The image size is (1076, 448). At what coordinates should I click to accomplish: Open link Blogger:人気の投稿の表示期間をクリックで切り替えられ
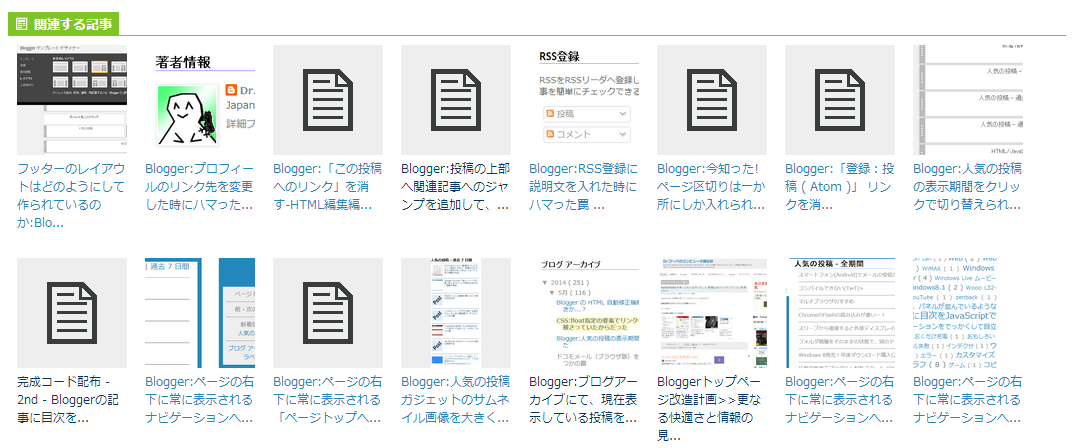(968, 187)
